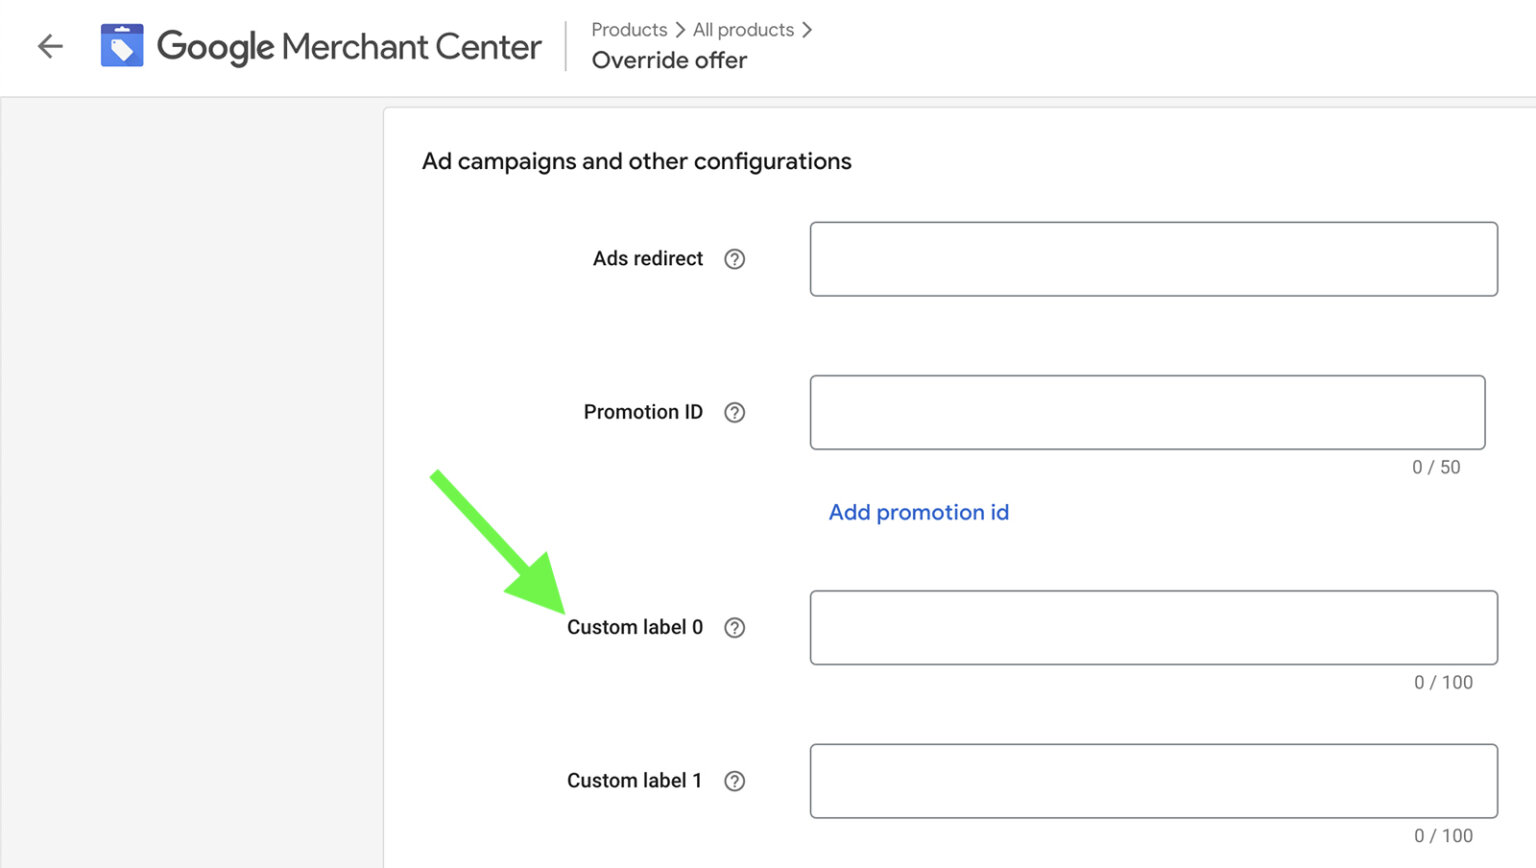Click the Custom label 0 text label
Viewport: 1536px width, 868px height.
pyautogui.click(x=634, y=627)
